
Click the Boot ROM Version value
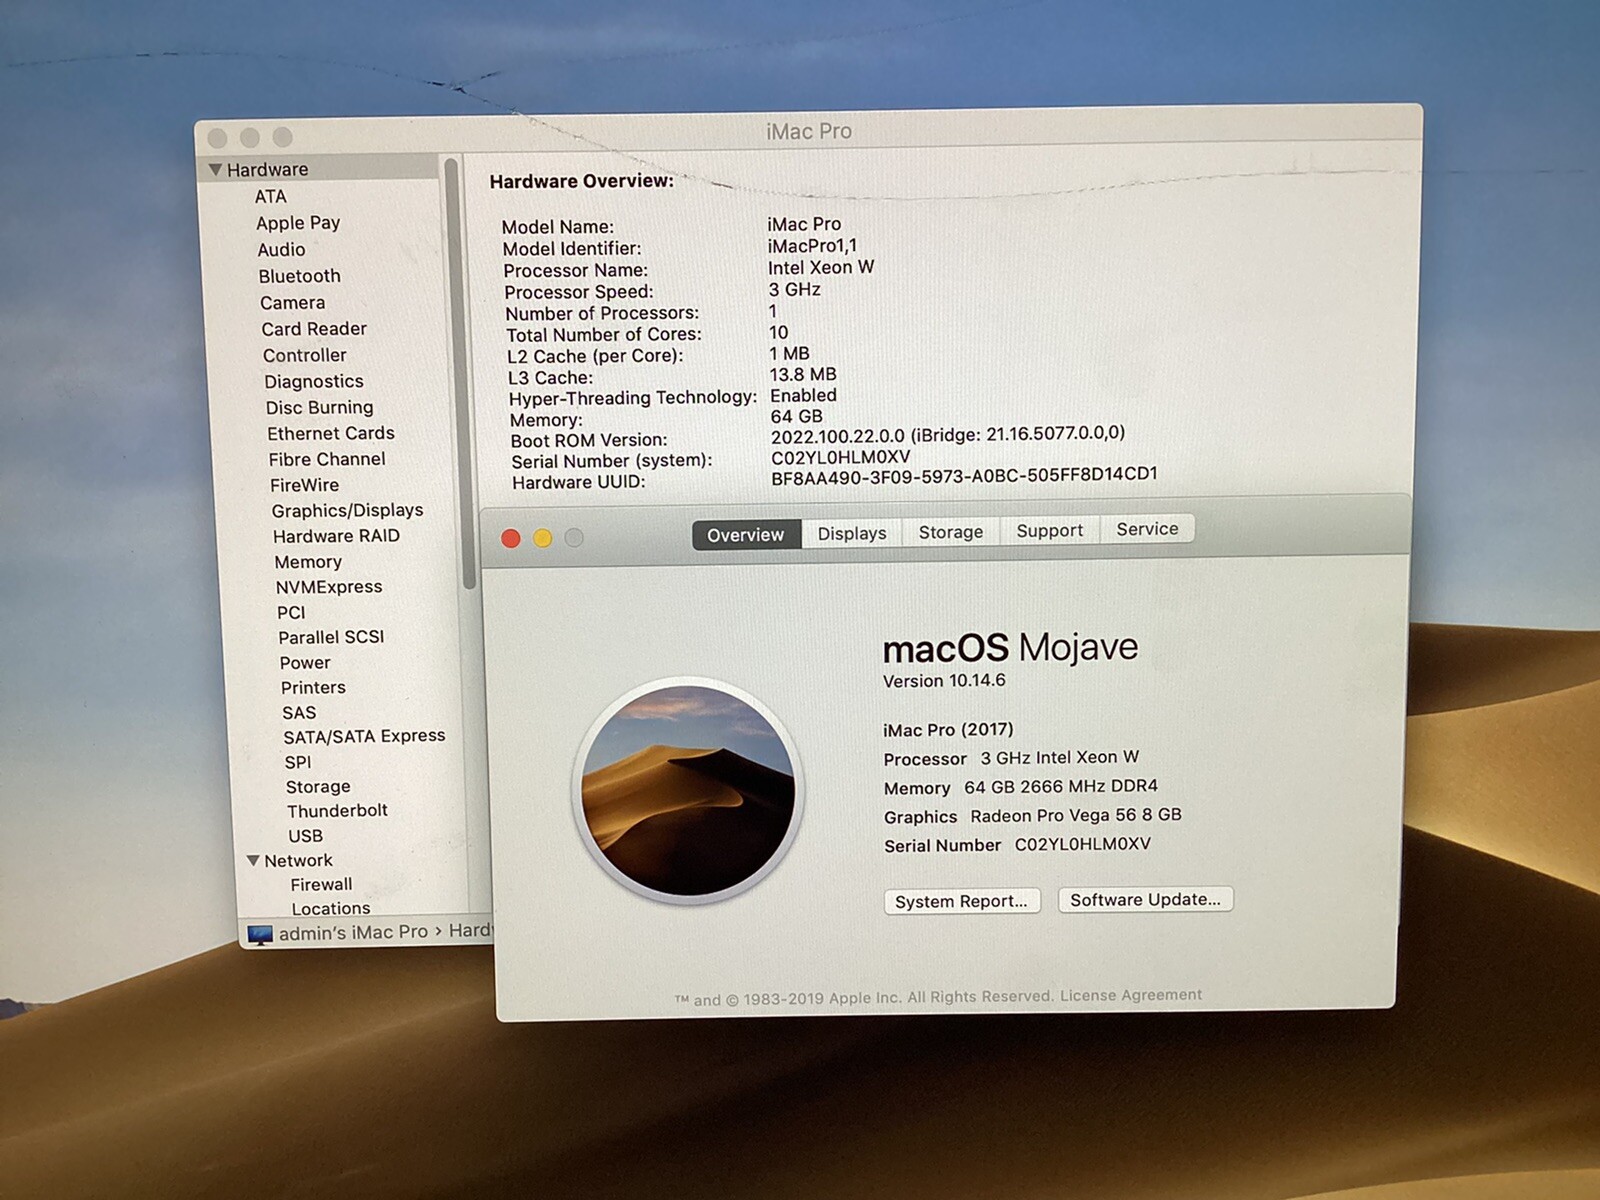coord(948,435)
